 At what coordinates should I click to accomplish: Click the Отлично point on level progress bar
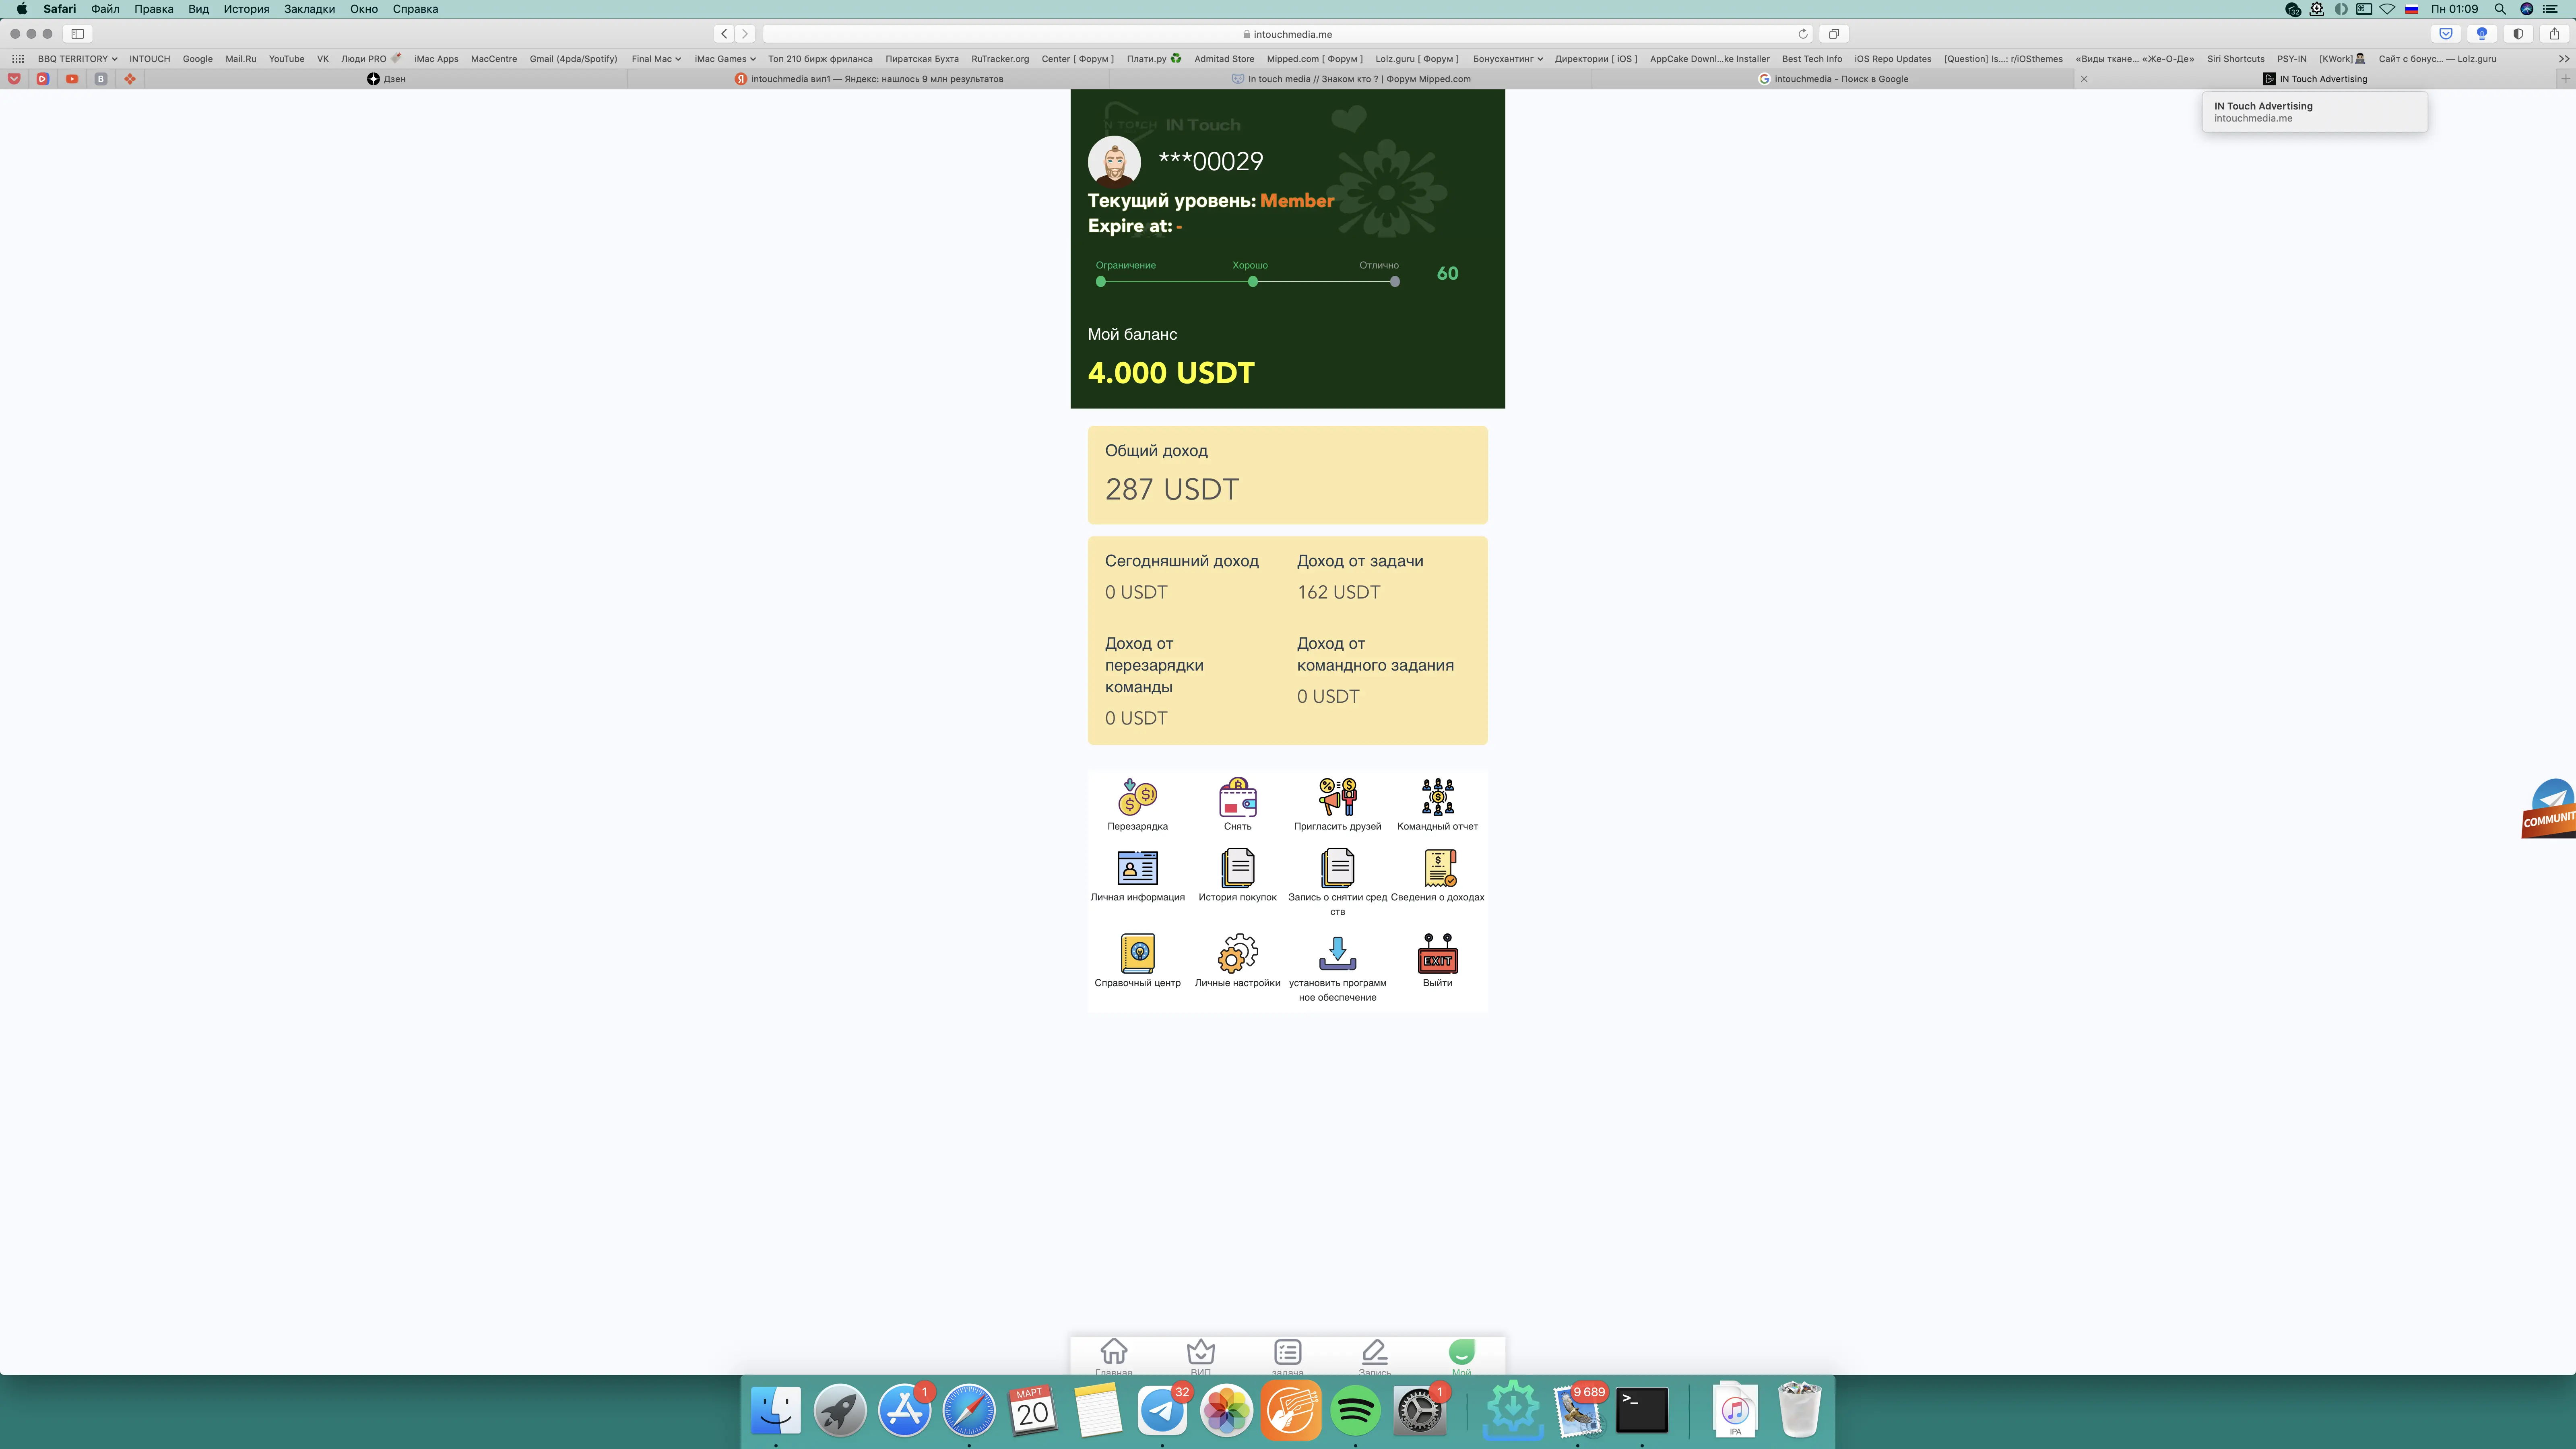1395,282
